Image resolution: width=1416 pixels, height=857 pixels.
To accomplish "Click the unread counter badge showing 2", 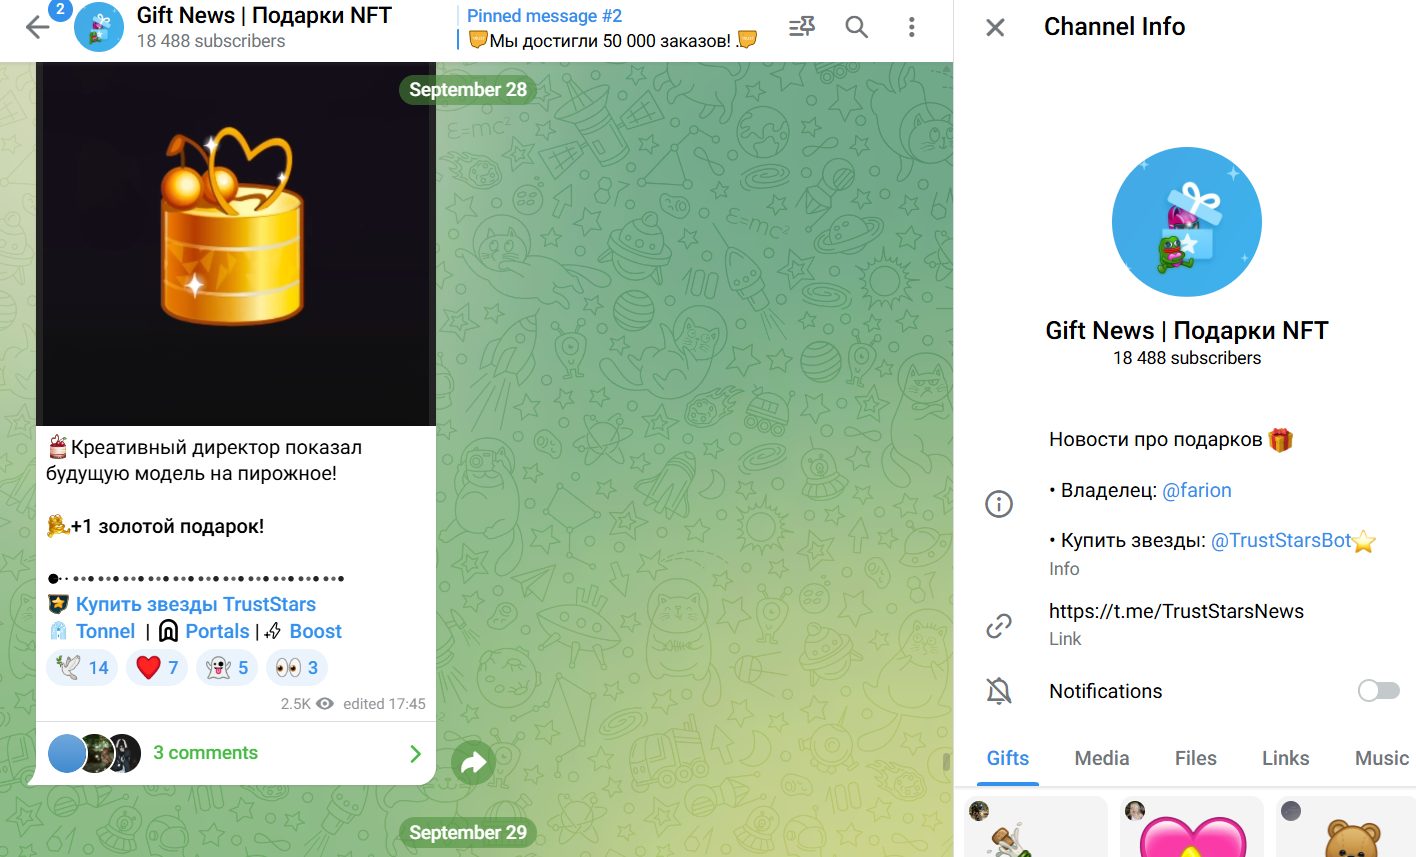I will coord(60,10).
